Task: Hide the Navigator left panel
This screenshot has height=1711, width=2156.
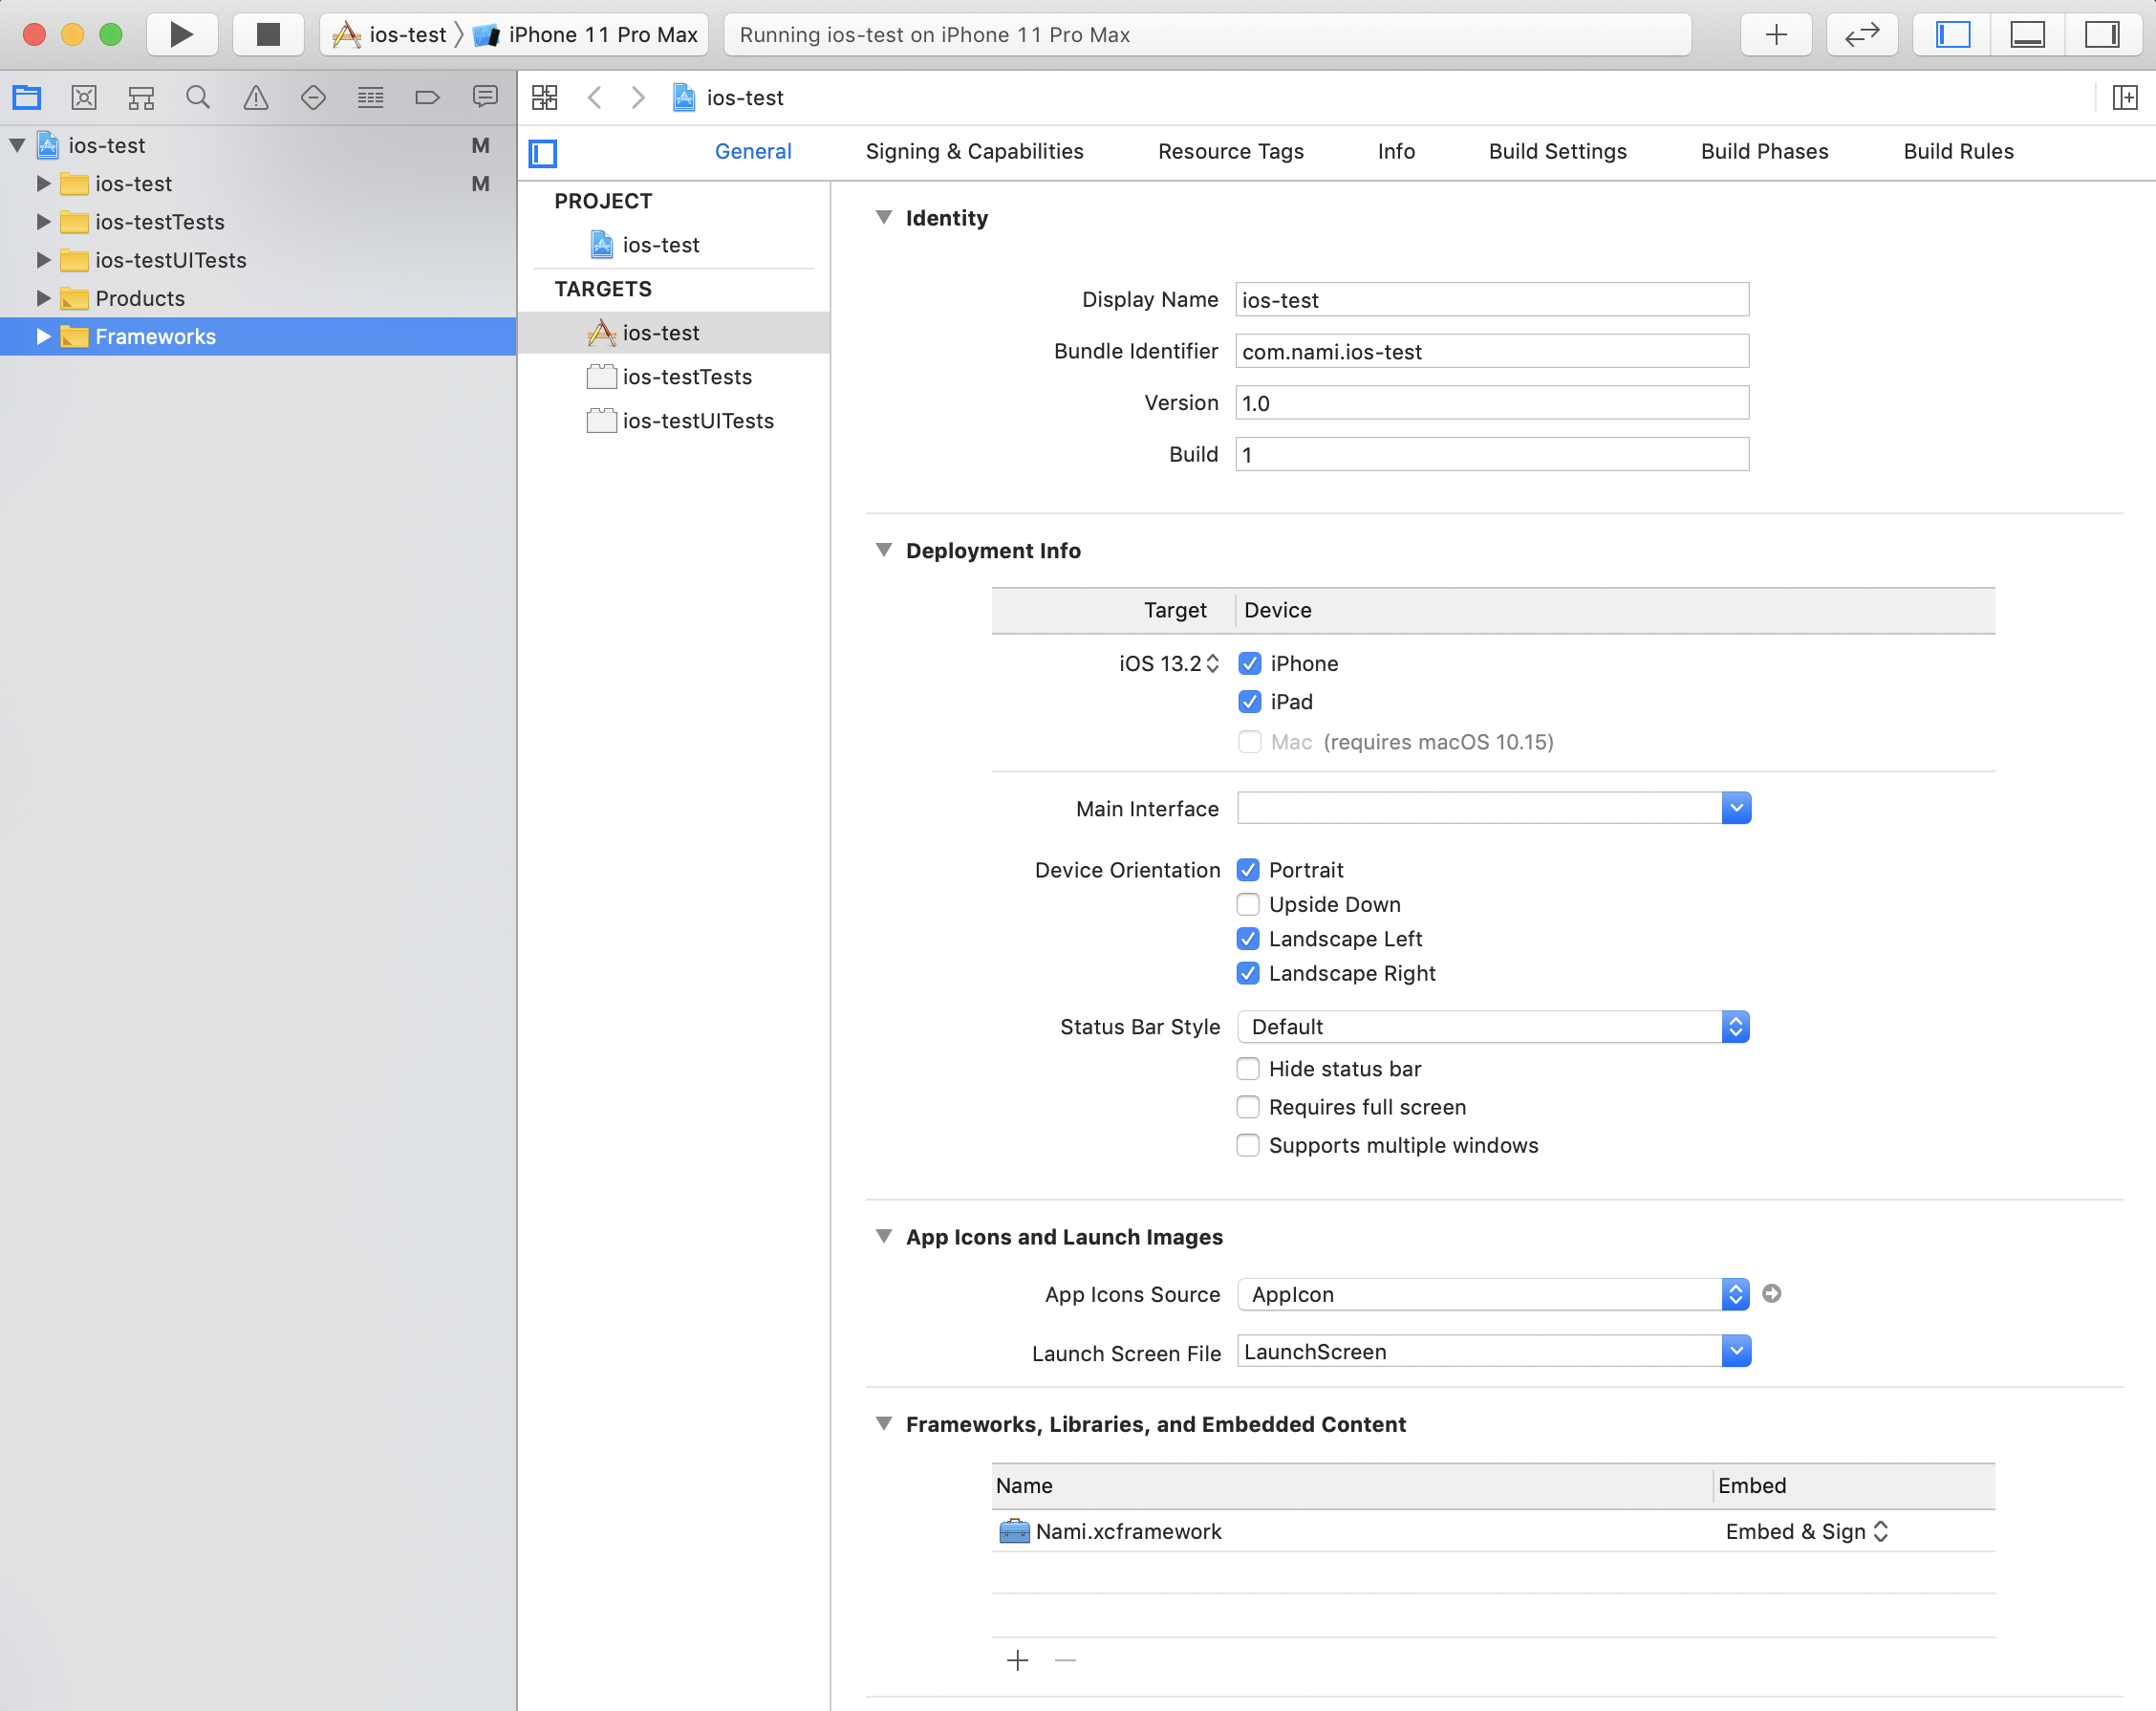Action: pos(1951,35)
